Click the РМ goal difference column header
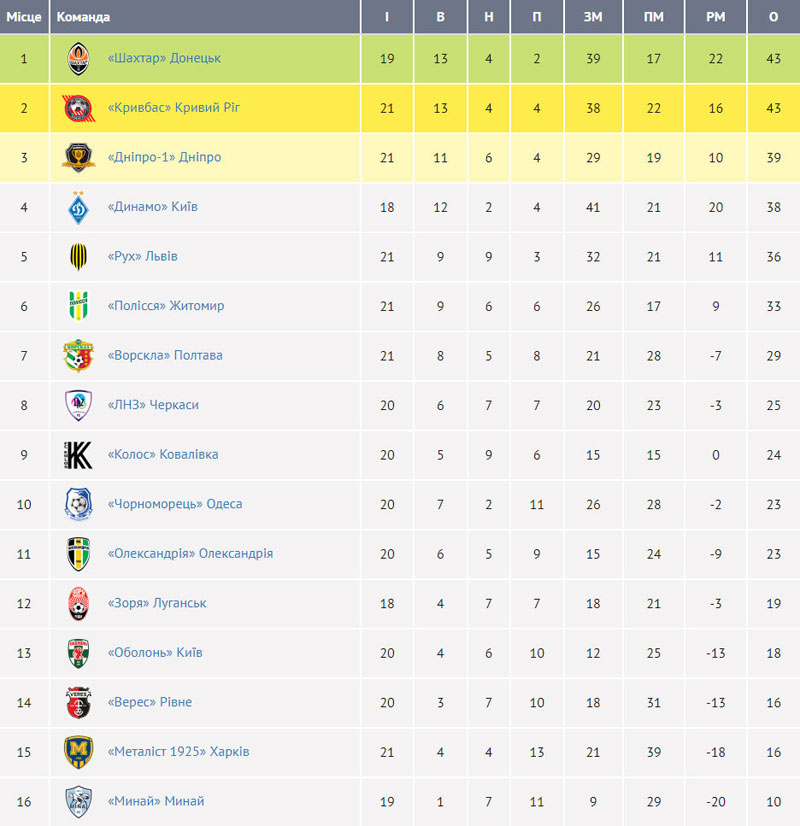The width and height of the screenshot is (800, 826). click(x=715, y=17)
